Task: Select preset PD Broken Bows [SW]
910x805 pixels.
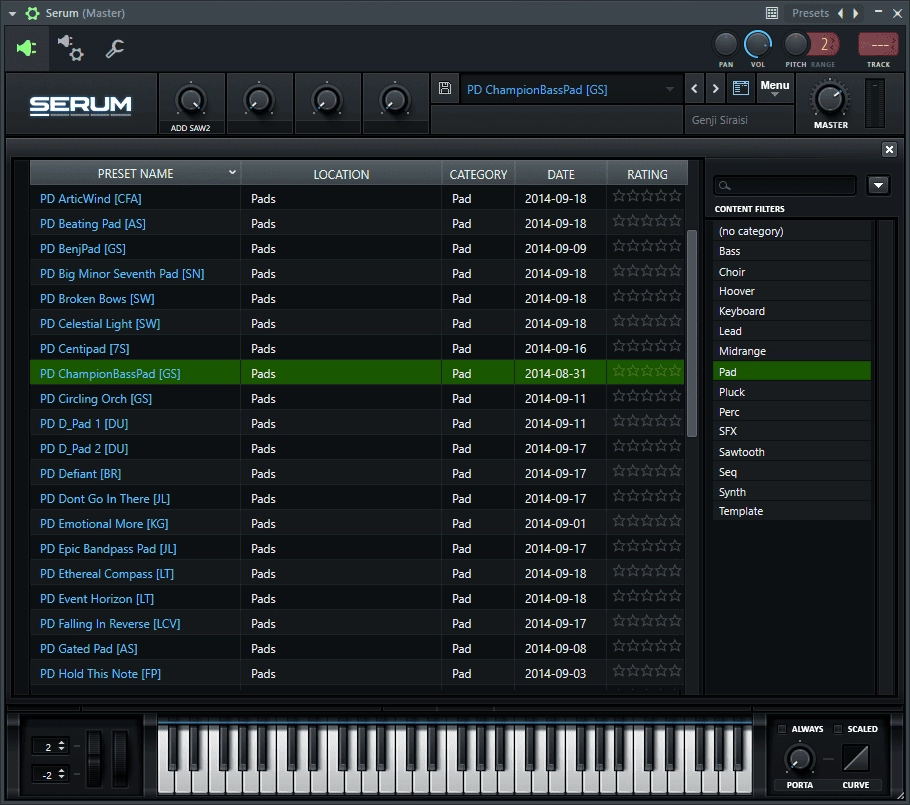Action: 357,298
